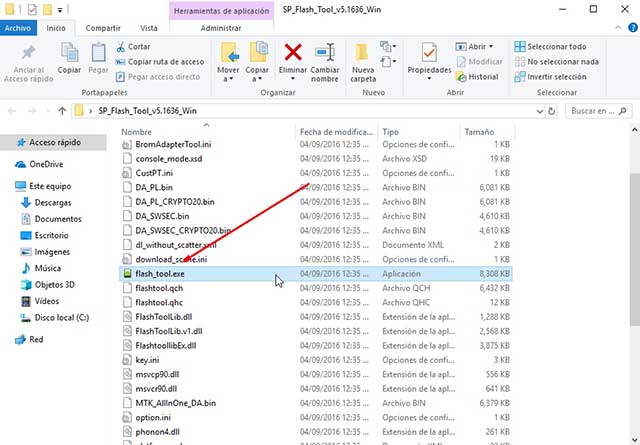Switch to the Inicio tab
The width and height of the screenshot is (640, 445).
tap(56, 28)
